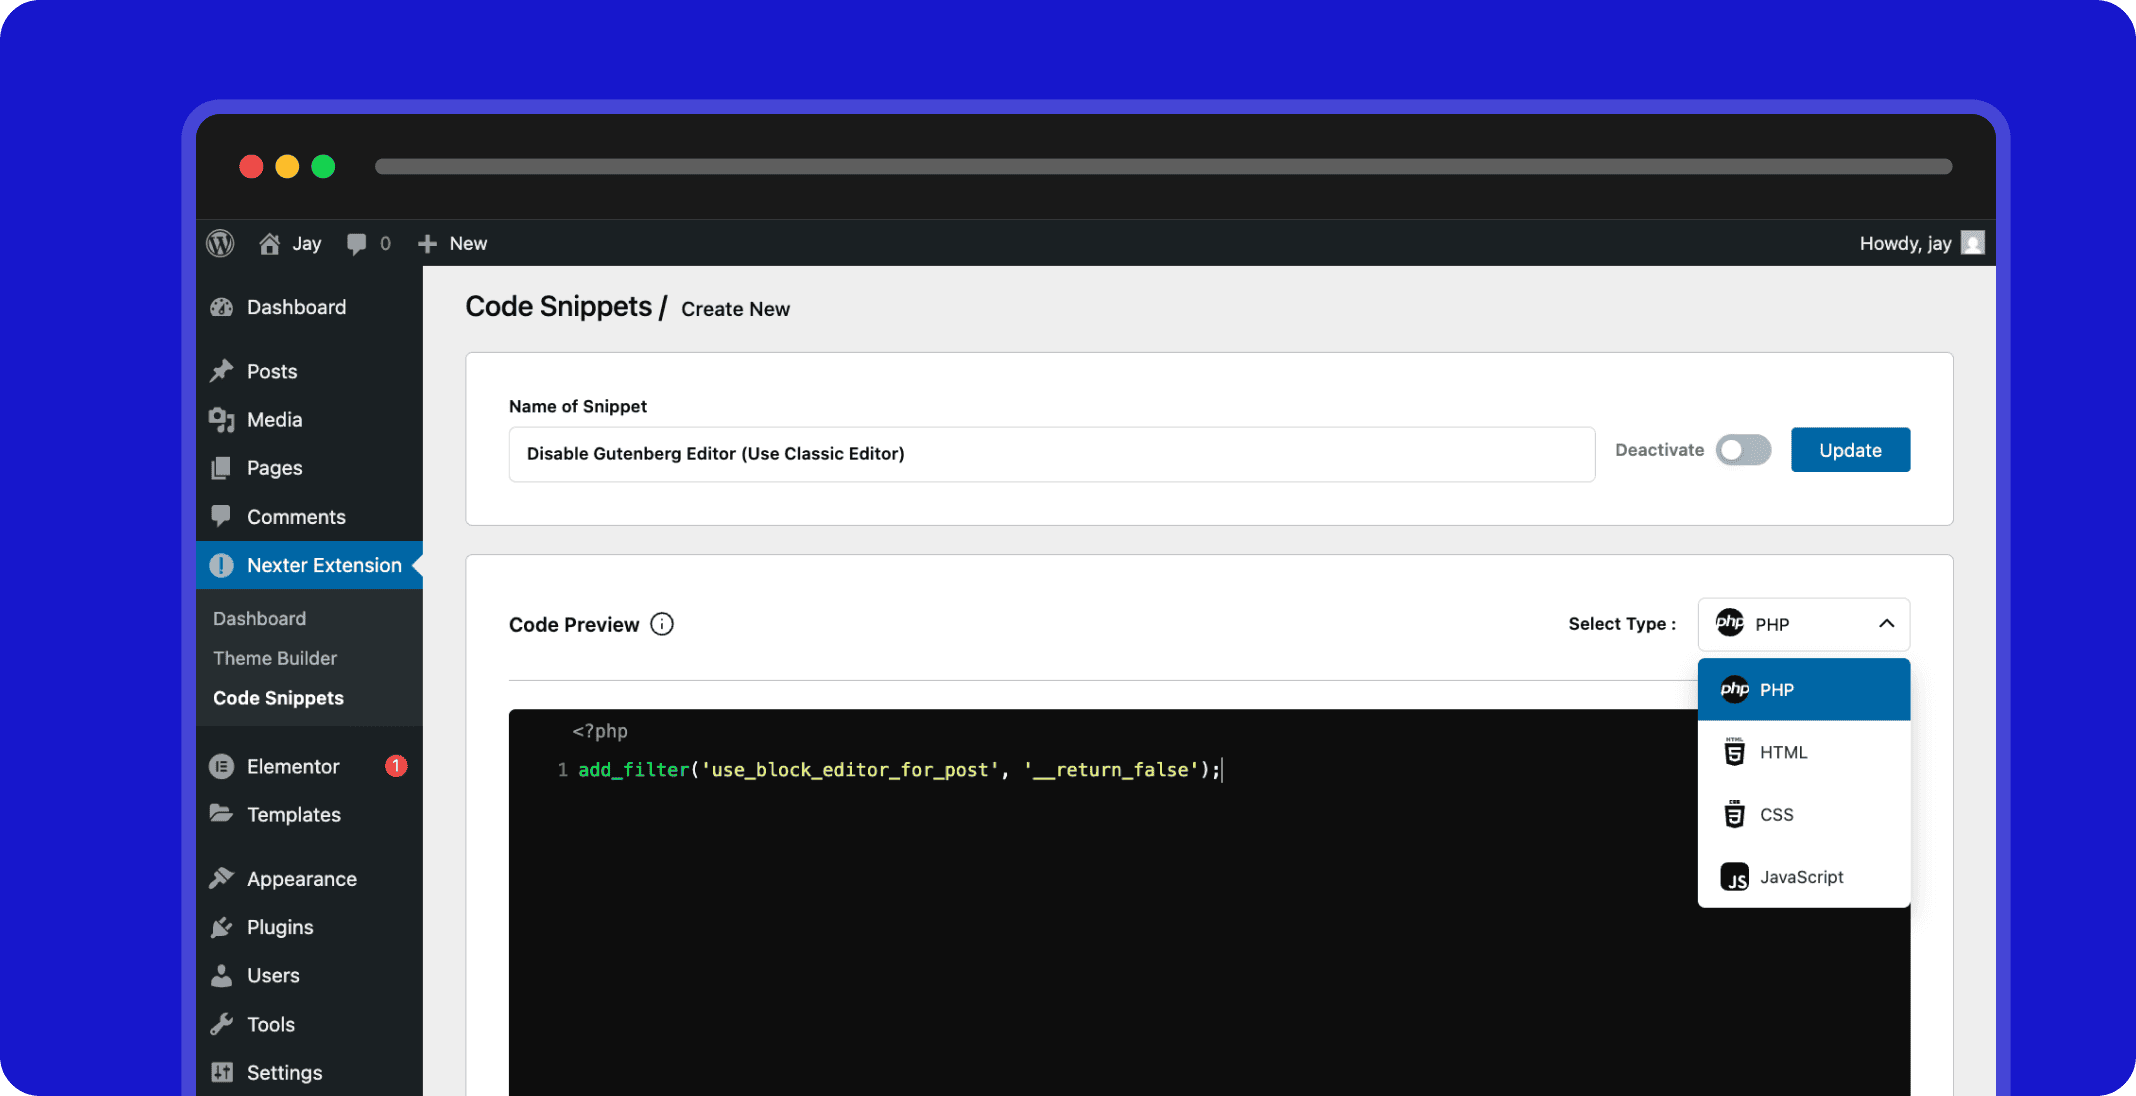This screenshot has width=2136, height=1096.
Task: Open Nexter Dashboard submenu link
Action: tap(259, 618)
